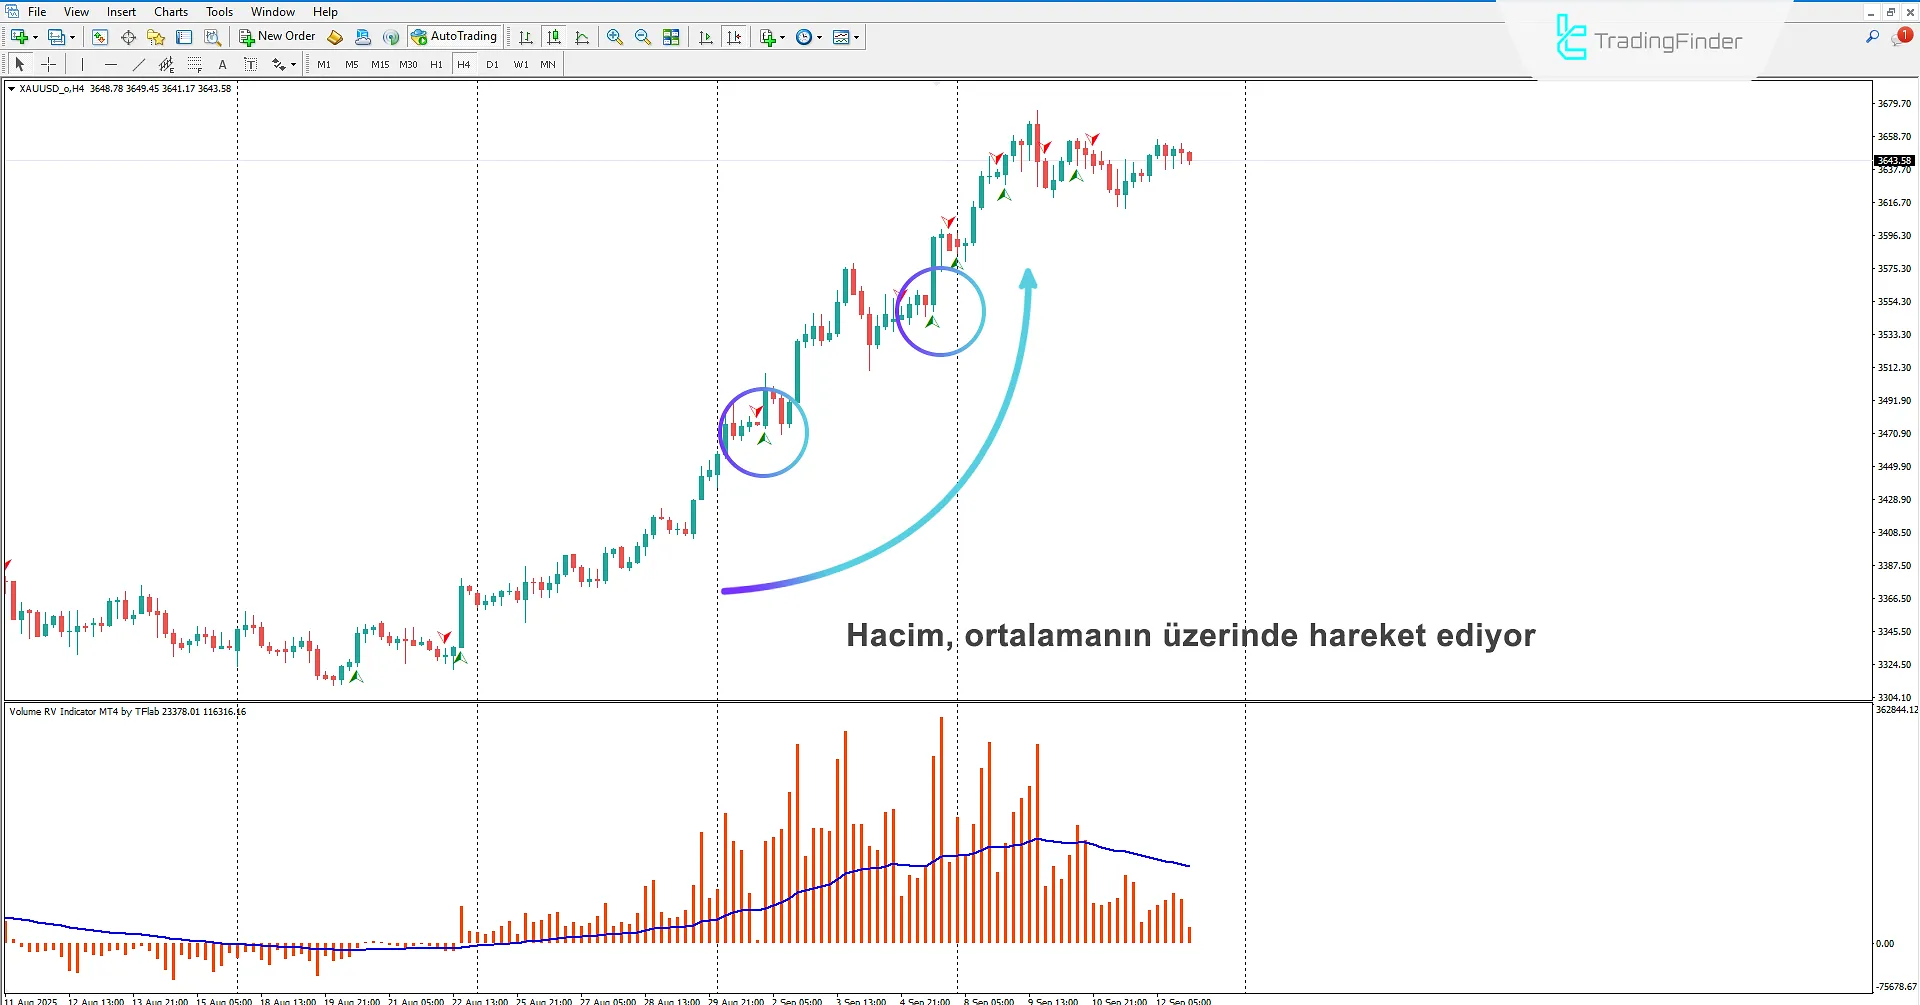The width and height of the screenshot is (1920, 1005).
Task: Collapse the XAUUSD chart header arrow
Action: pyautogui.click(x=10, y=88)
